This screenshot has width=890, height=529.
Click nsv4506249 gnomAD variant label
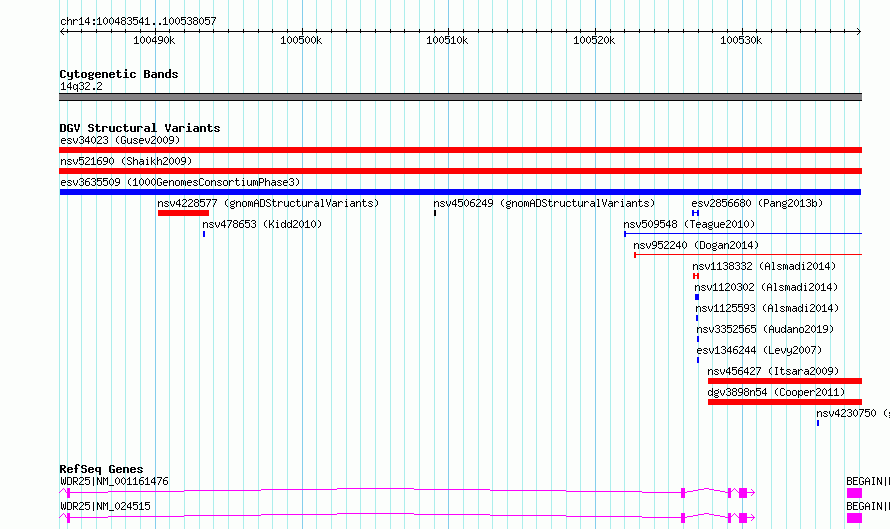544,203
